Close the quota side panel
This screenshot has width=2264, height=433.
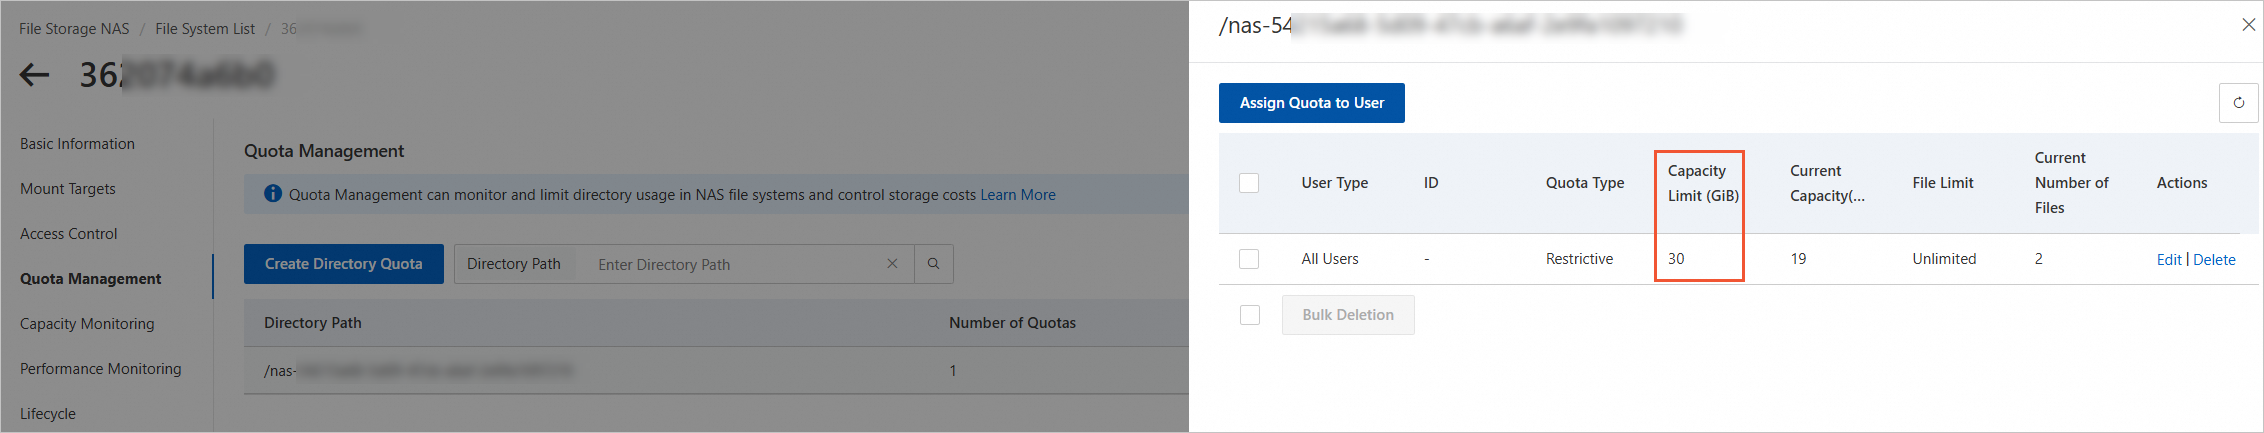[2248, 25]
